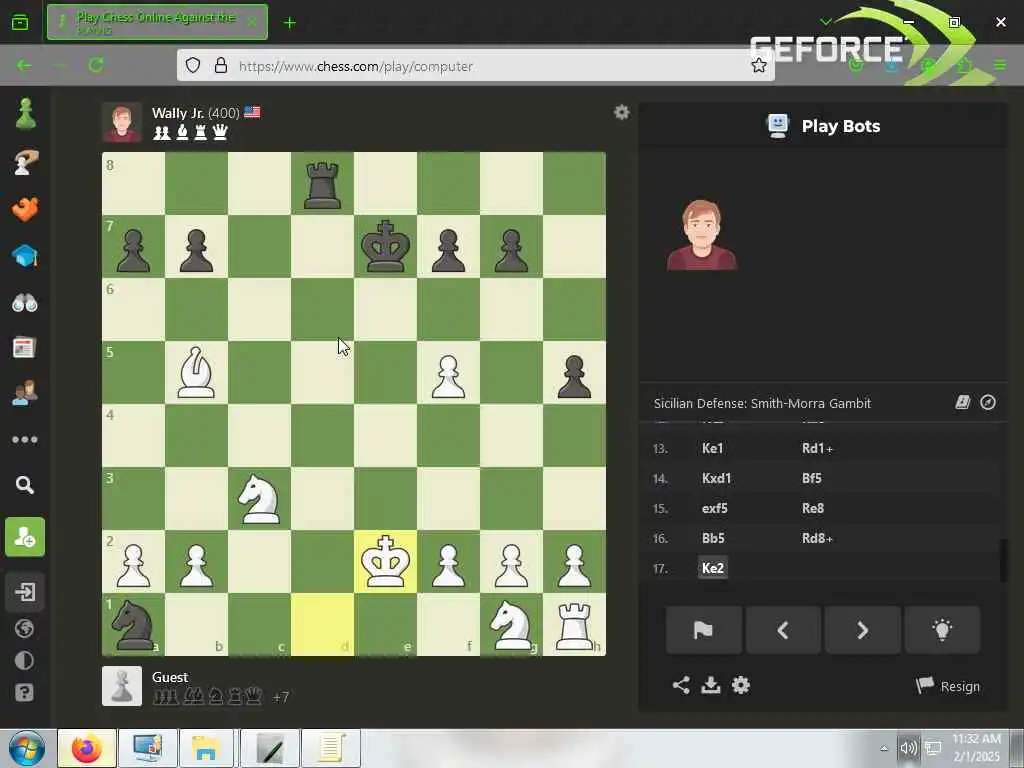Bookmark page with the star icon
This screenshot has width=1024, height=768.
[758, 65]
